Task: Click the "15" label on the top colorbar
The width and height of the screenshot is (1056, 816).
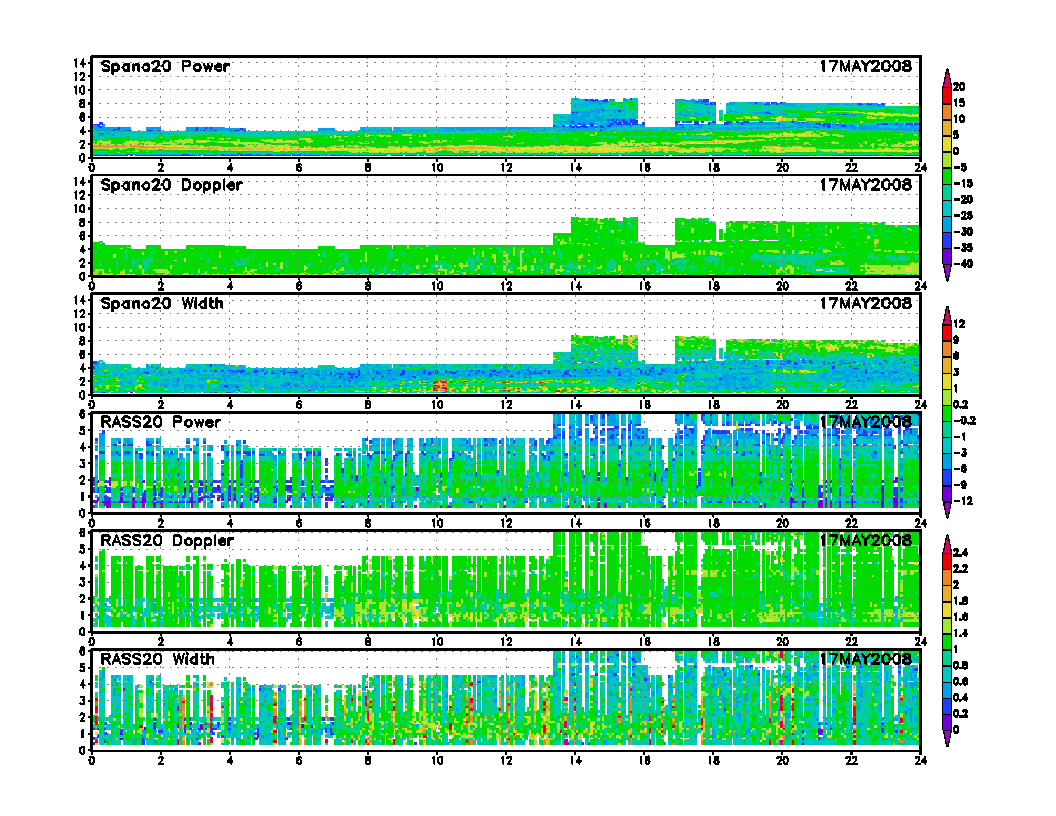Action: 959,103
